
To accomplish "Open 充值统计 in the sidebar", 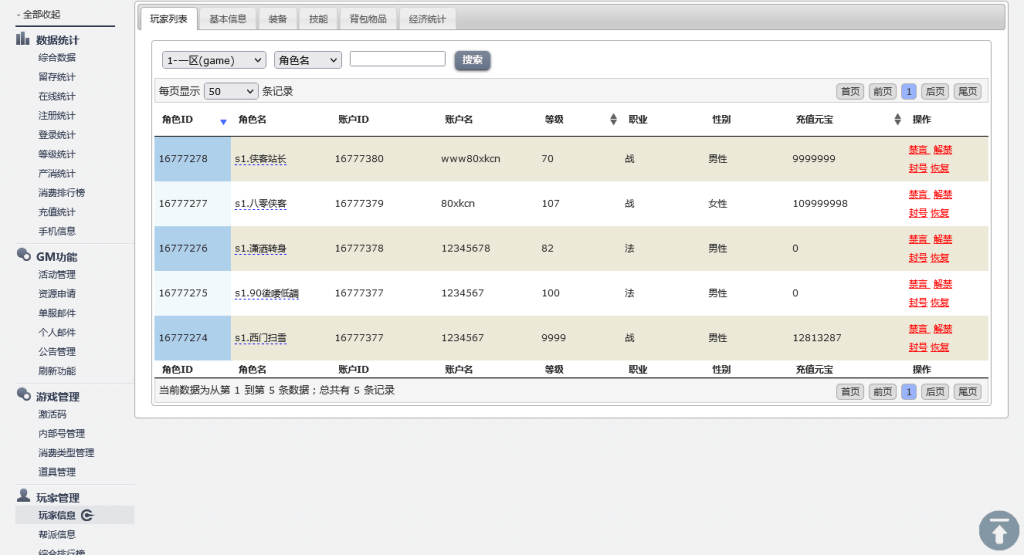I will [x=57, y=212].
